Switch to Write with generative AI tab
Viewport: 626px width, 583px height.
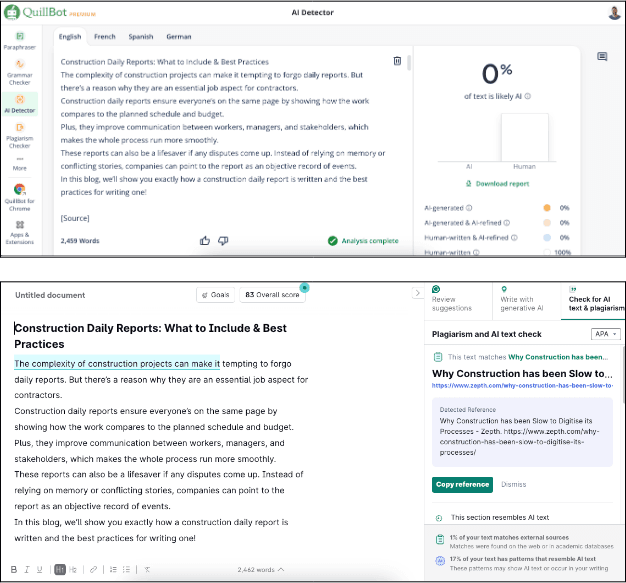pos(527,299)
